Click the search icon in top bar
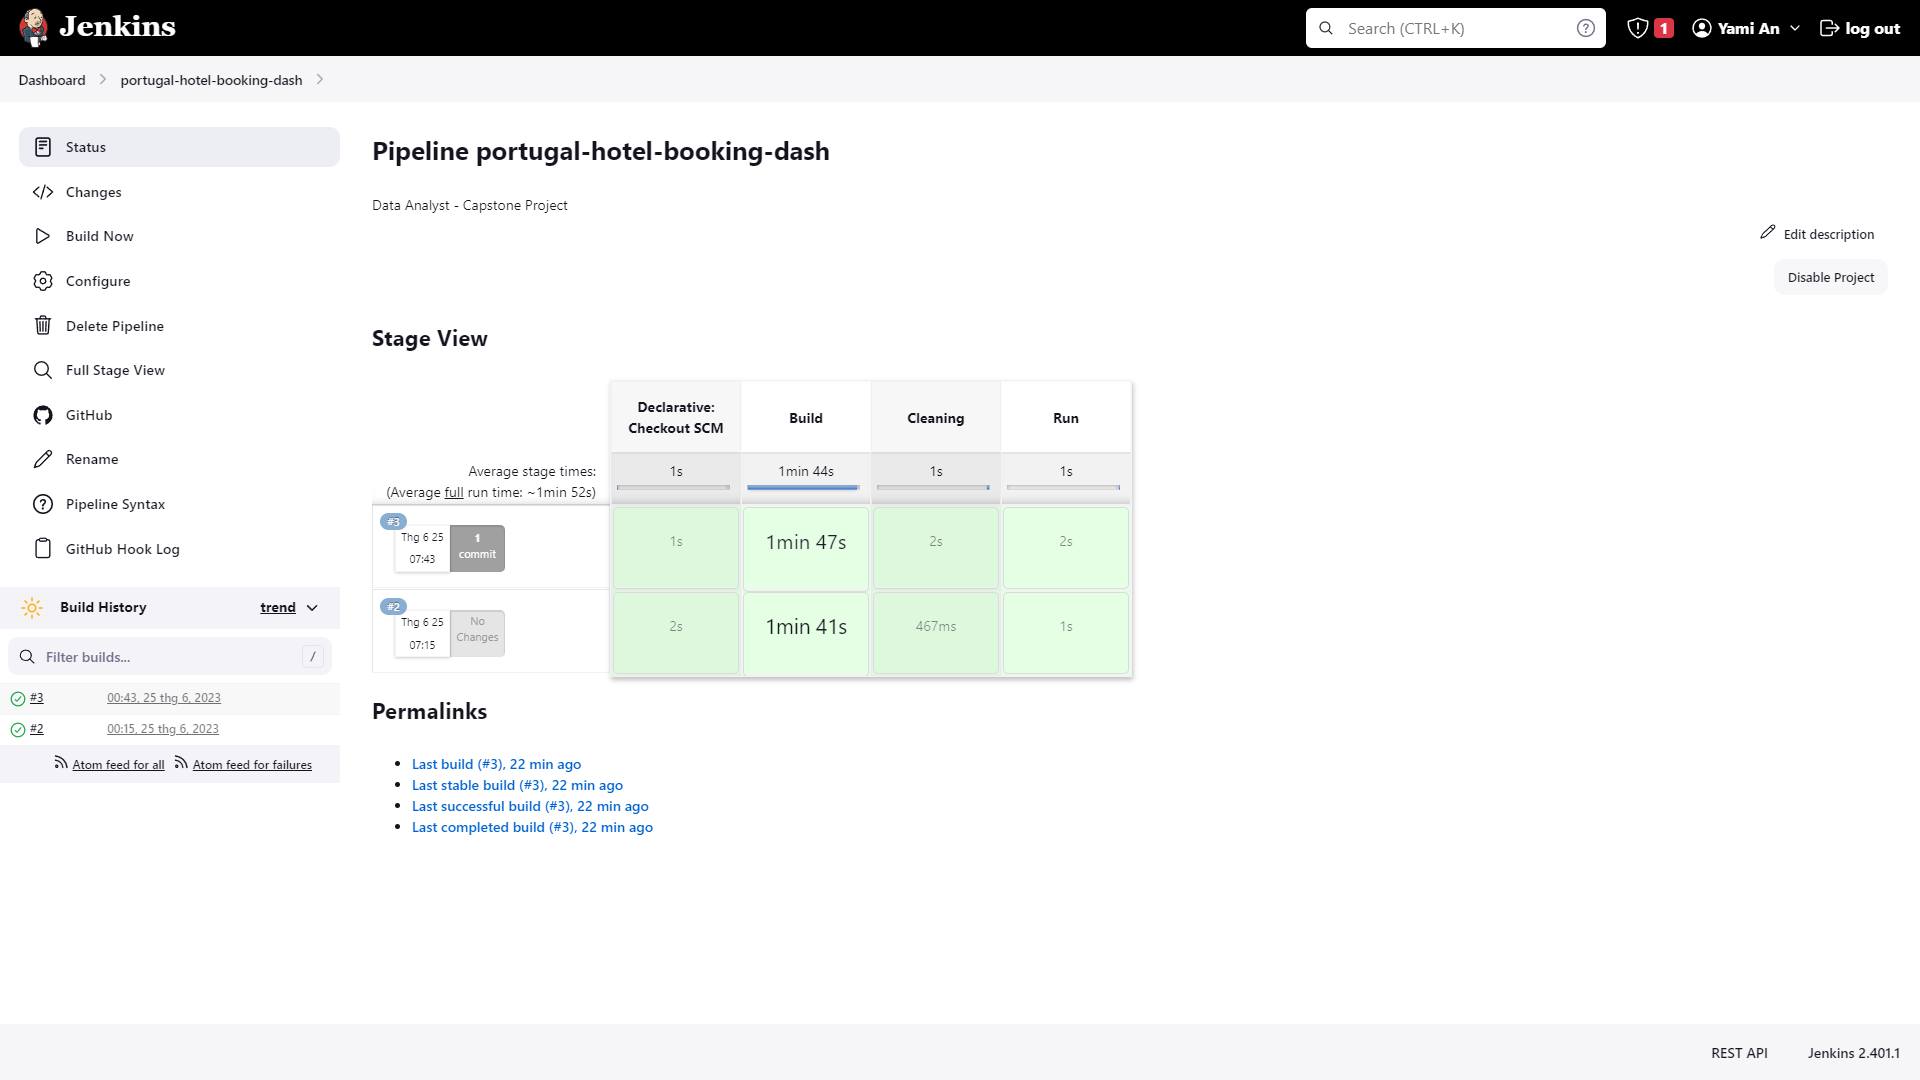 1327,28
